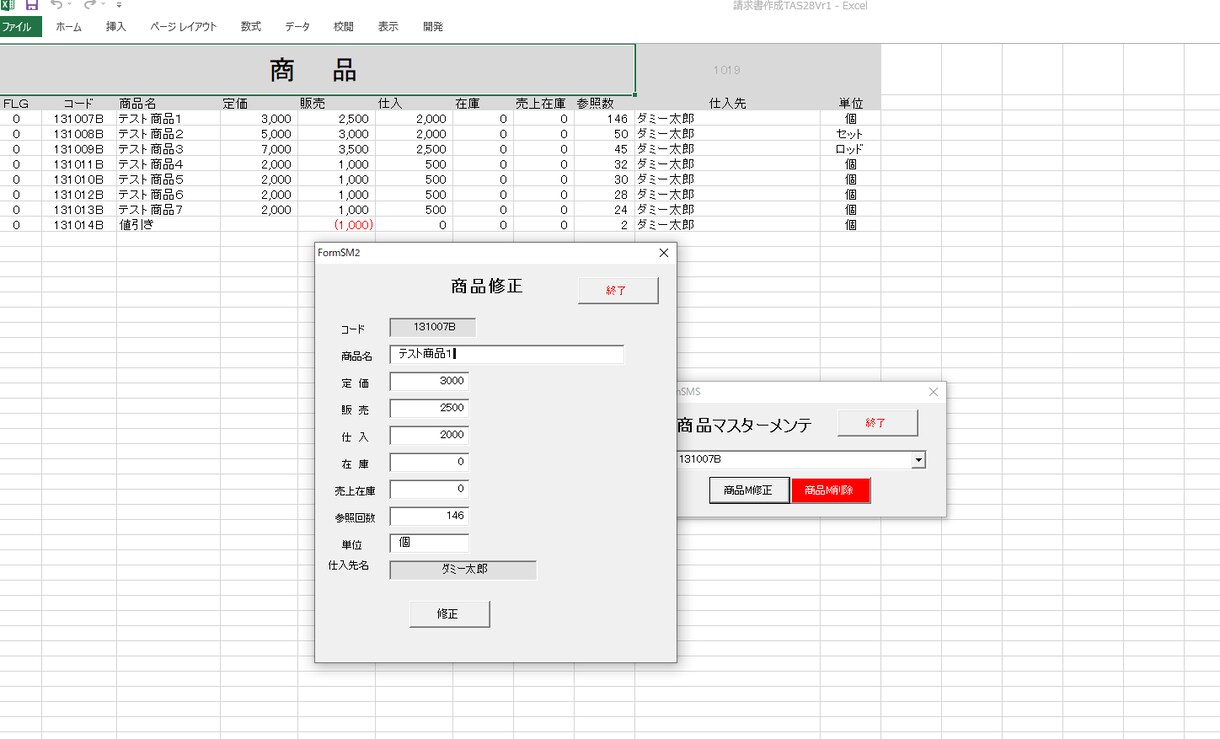The image size is (1220, 739).
Task: Click the 商品 title header cell
Action: pos(317,70)
